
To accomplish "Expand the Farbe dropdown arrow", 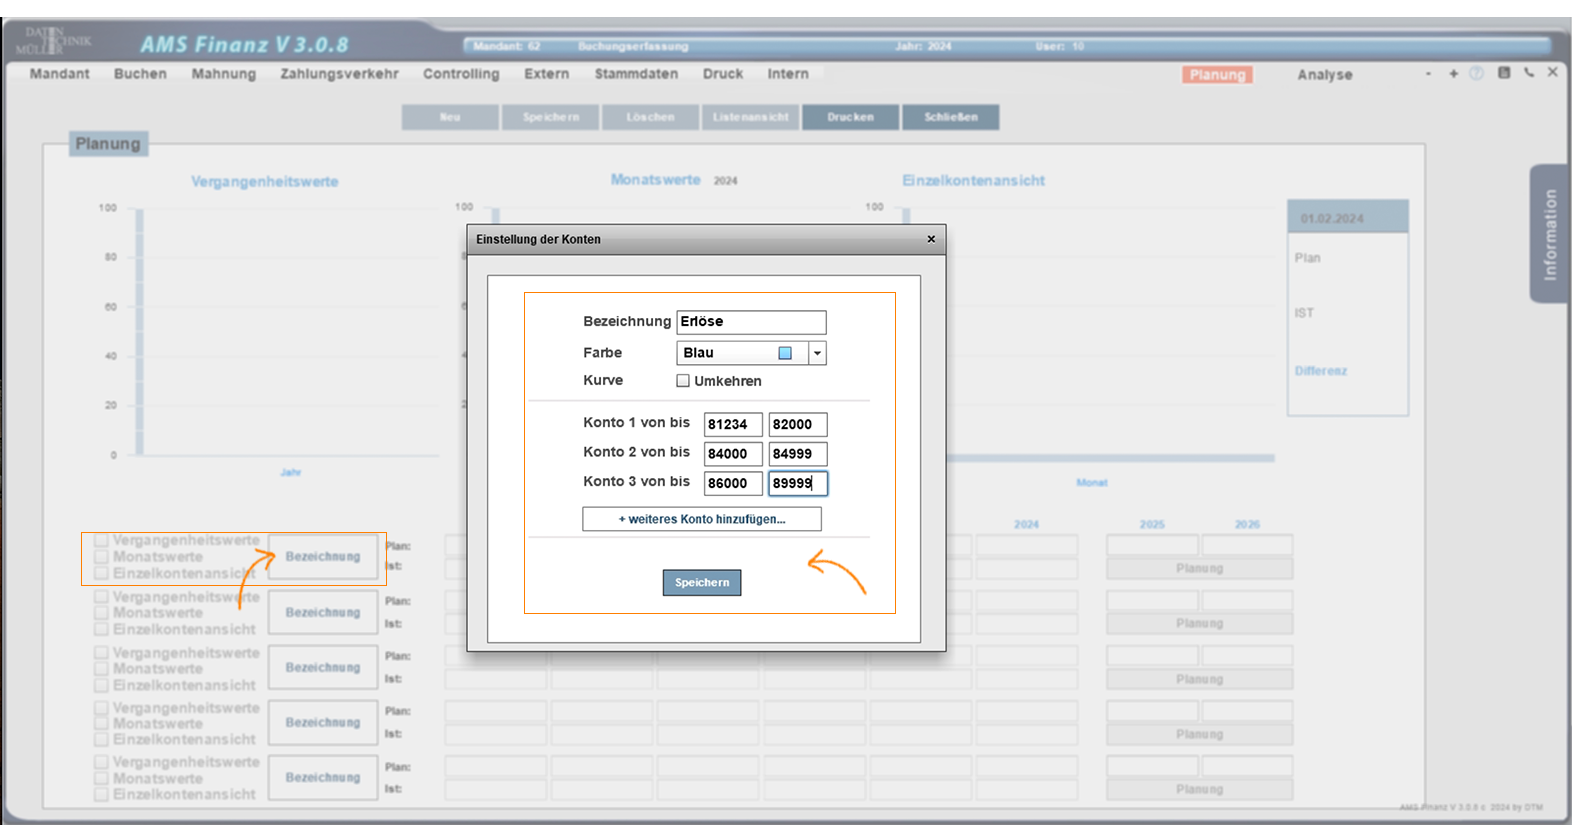I will tap(817, 353).
